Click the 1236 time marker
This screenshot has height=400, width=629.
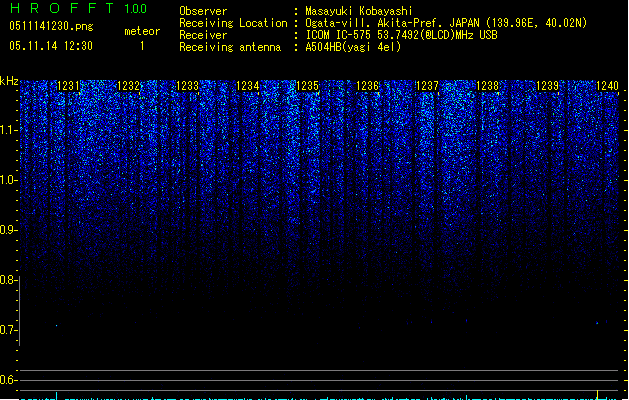coord(367,86)
